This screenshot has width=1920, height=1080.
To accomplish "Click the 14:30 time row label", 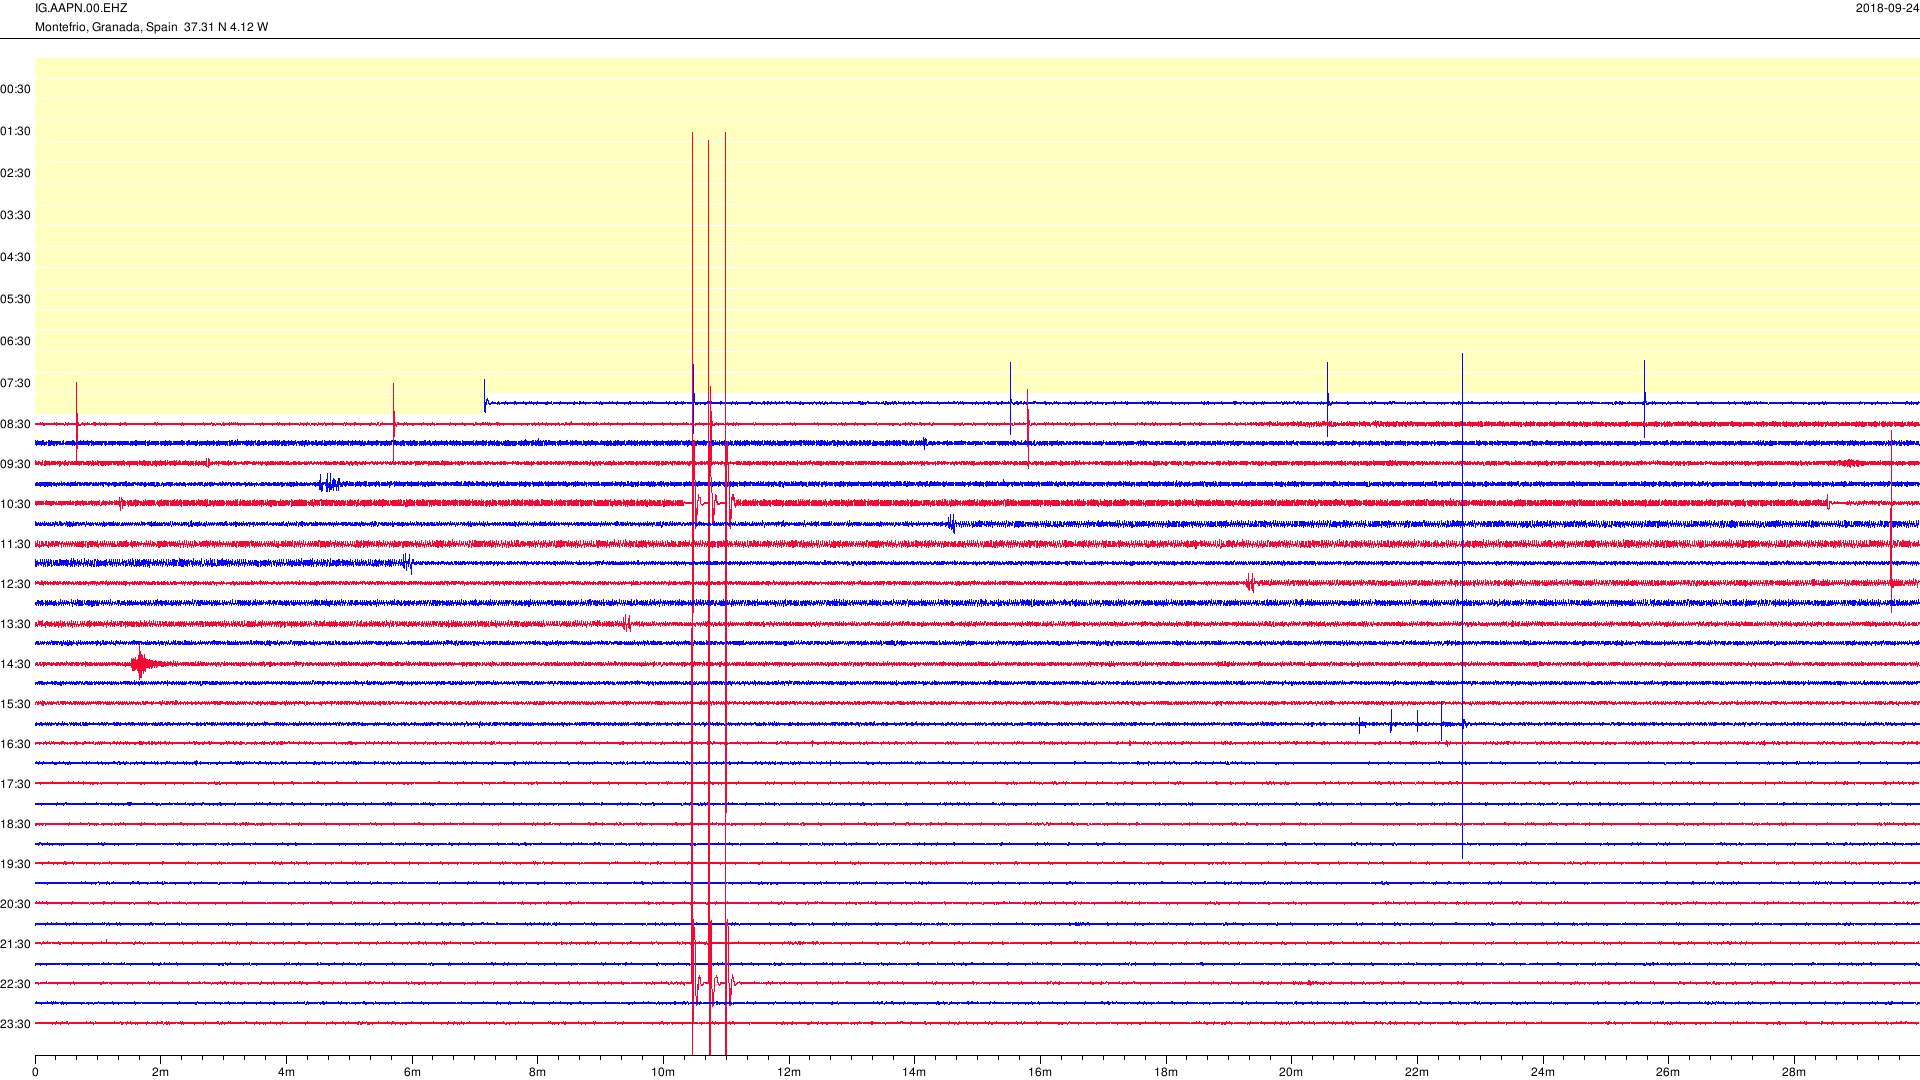I will tap(15, 664).
